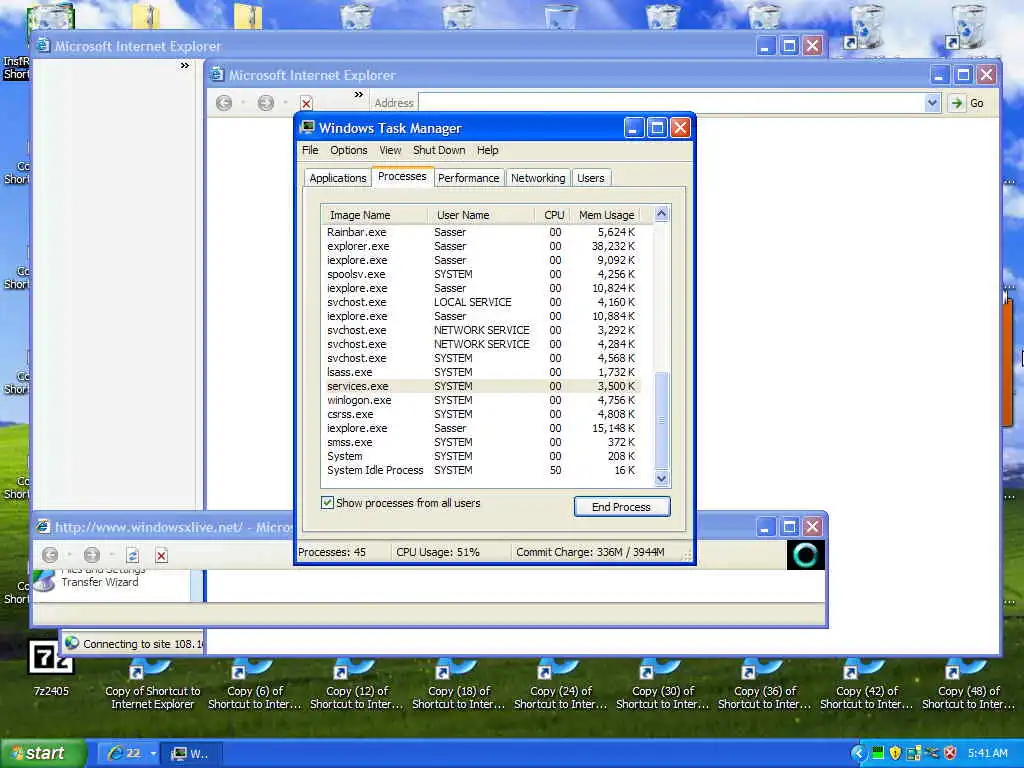1024x768 pixels.
Task: Select the lsass.exe process row
Action: click(481, 372)
